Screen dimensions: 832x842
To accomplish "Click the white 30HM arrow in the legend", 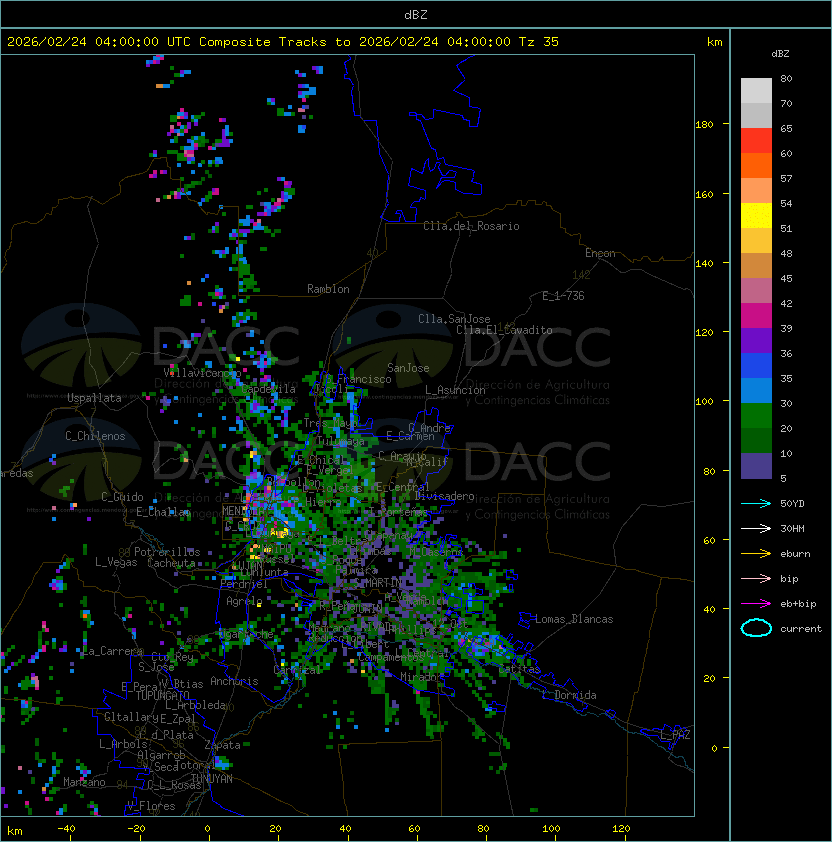I will coord(756,528).
